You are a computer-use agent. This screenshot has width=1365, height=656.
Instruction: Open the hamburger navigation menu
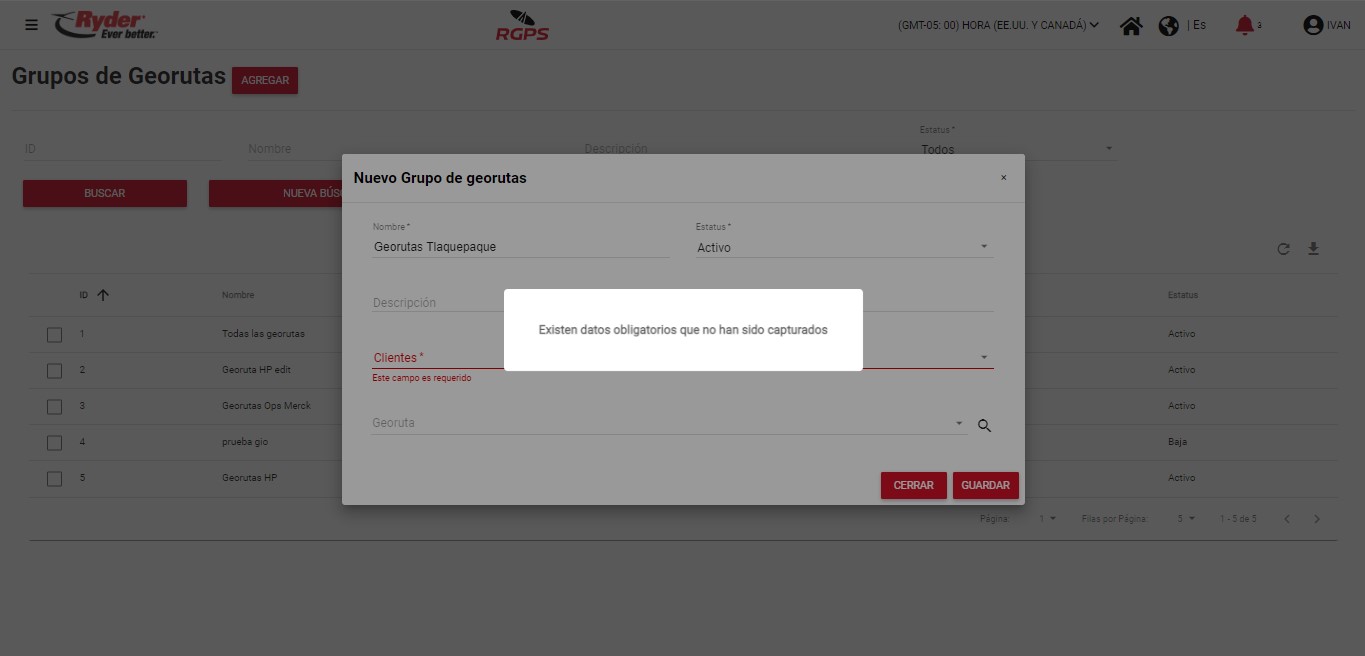tap(32, 25)
